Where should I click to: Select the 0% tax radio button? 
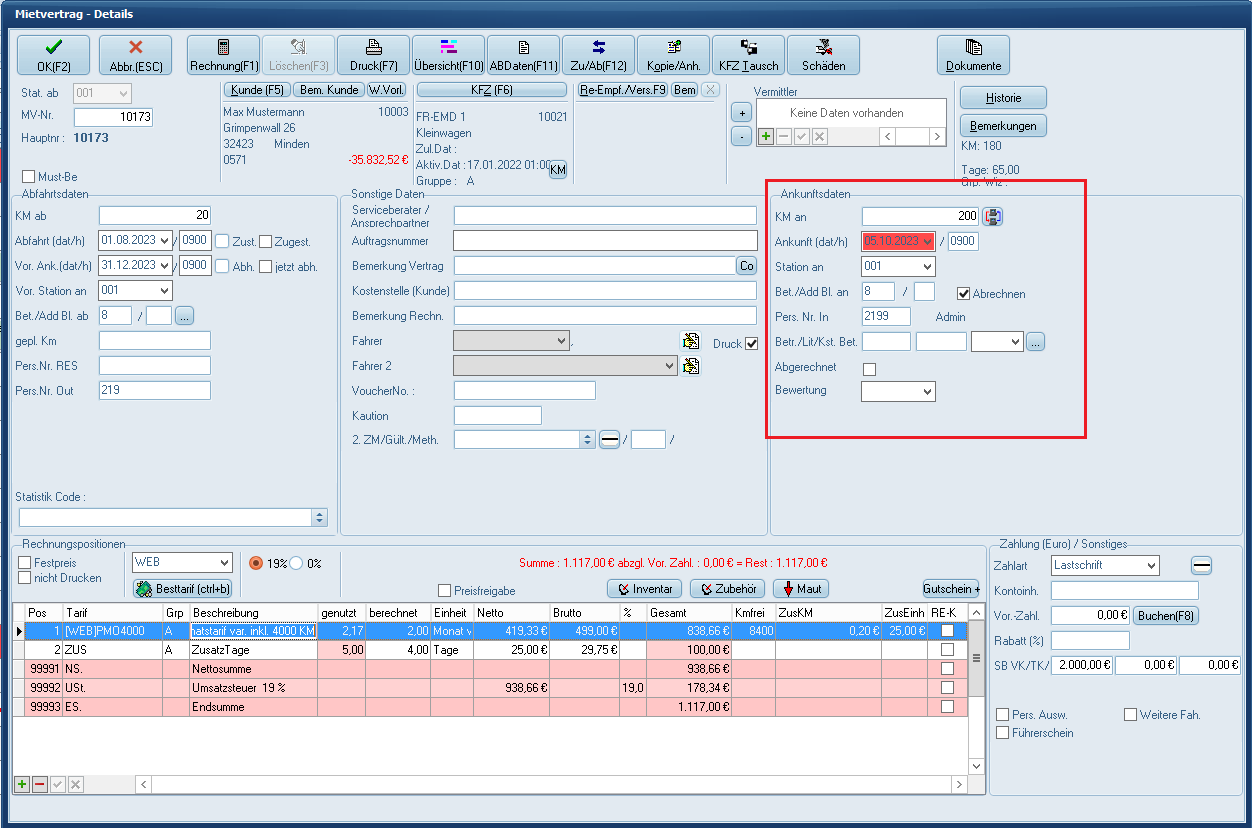click(x=297, y=563)
